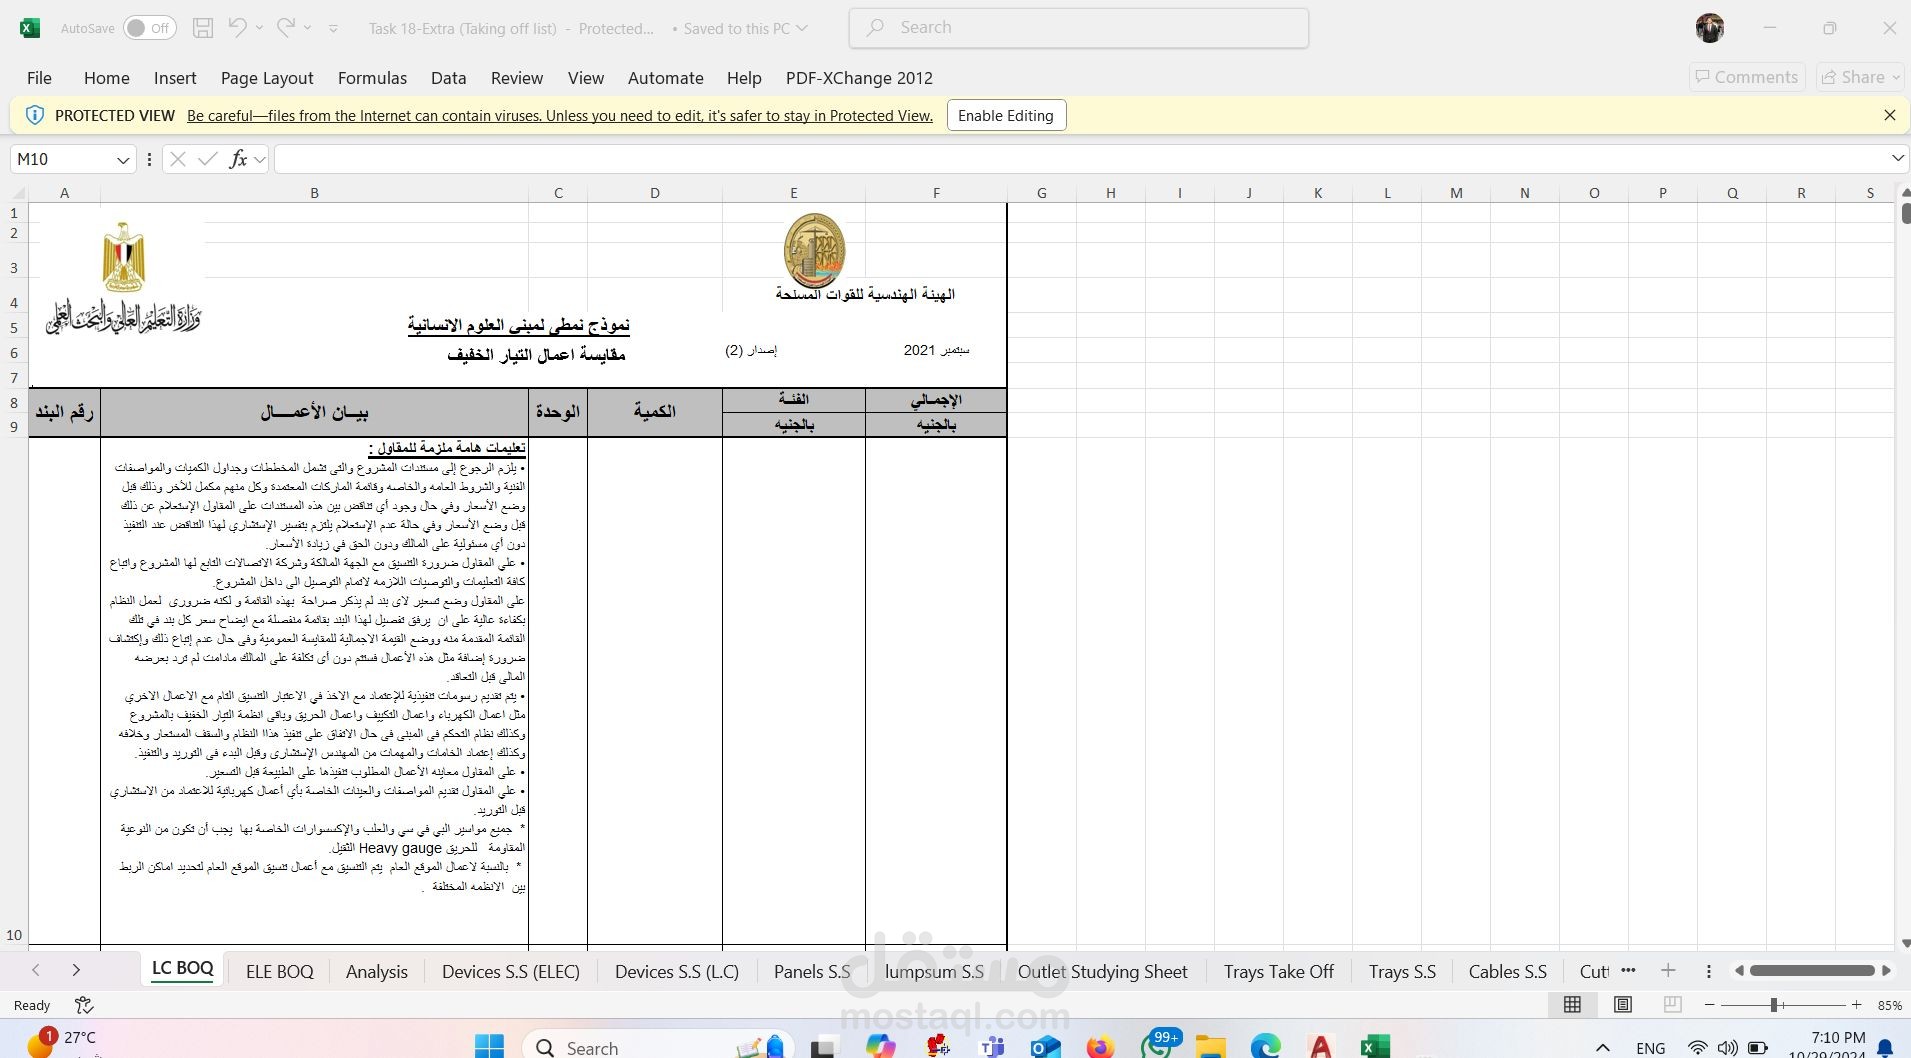Open Customize Quick Access Toolbar dropdown
The image size is (1911, 1058).
(333, 29)
